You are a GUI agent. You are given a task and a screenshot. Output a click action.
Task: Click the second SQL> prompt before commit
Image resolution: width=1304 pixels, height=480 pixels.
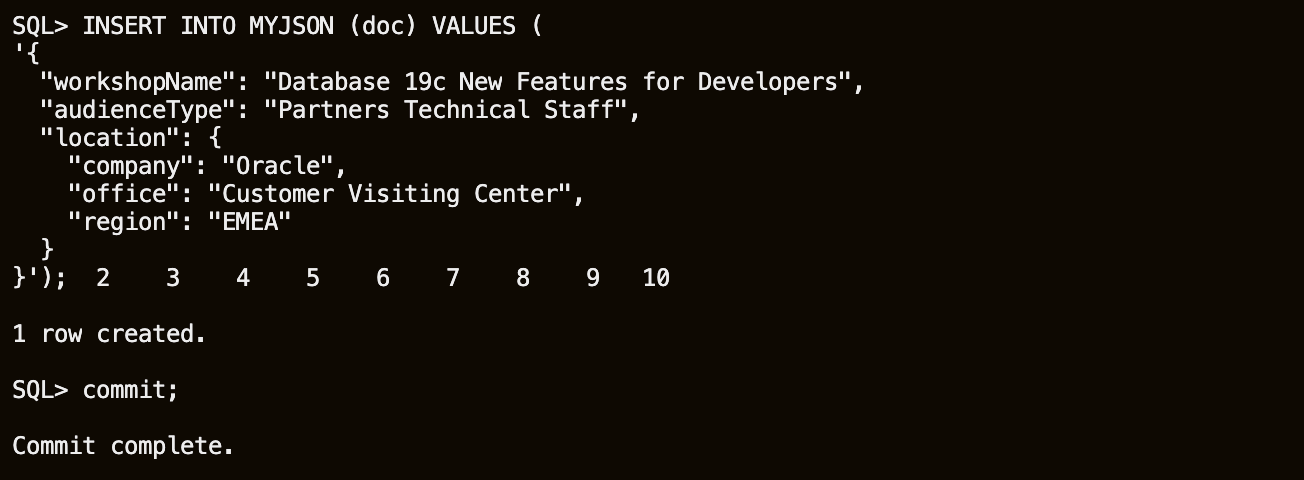click(x=40, y=390)
